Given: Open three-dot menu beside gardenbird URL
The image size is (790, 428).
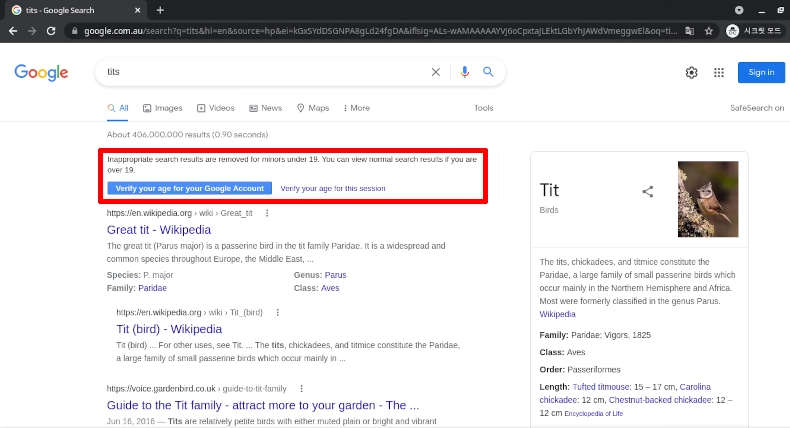Looking at the screenshot, I should [301, 389].
